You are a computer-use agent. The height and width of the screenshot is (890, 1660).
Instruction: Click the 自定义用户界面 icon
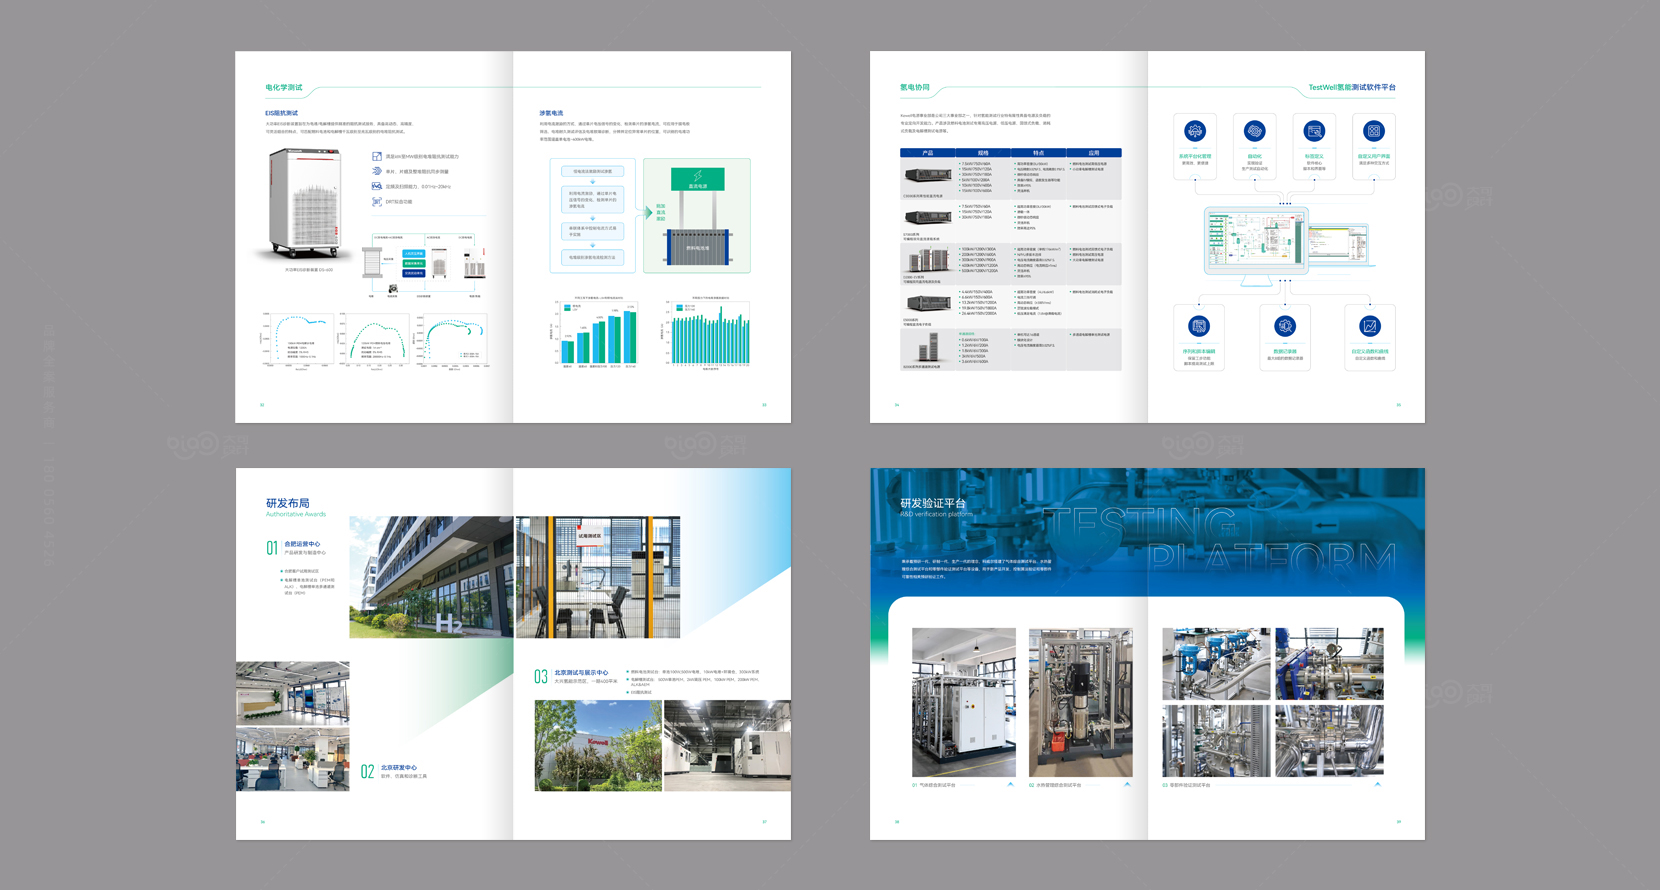(1374, 131)
